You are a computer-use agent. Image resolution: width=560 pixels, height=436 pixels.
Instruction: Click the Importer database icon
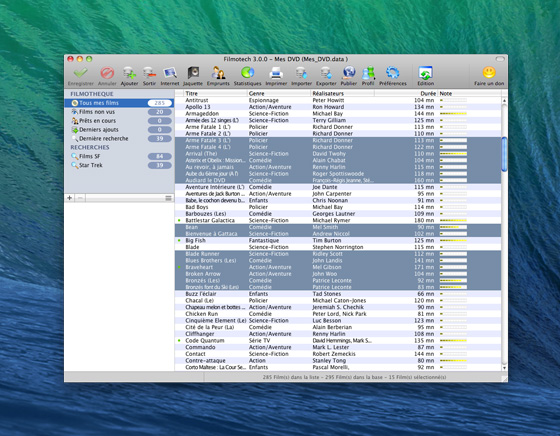point(301,73)
